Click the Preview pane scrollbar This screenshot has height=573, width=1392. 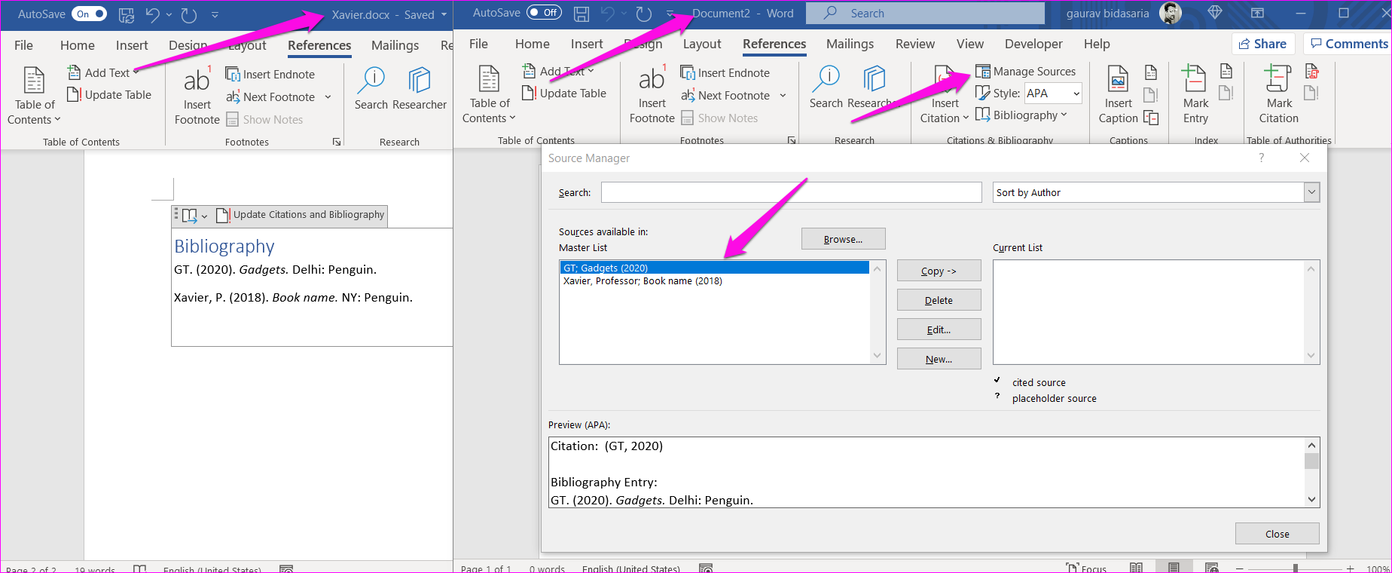coord(1311,472)
